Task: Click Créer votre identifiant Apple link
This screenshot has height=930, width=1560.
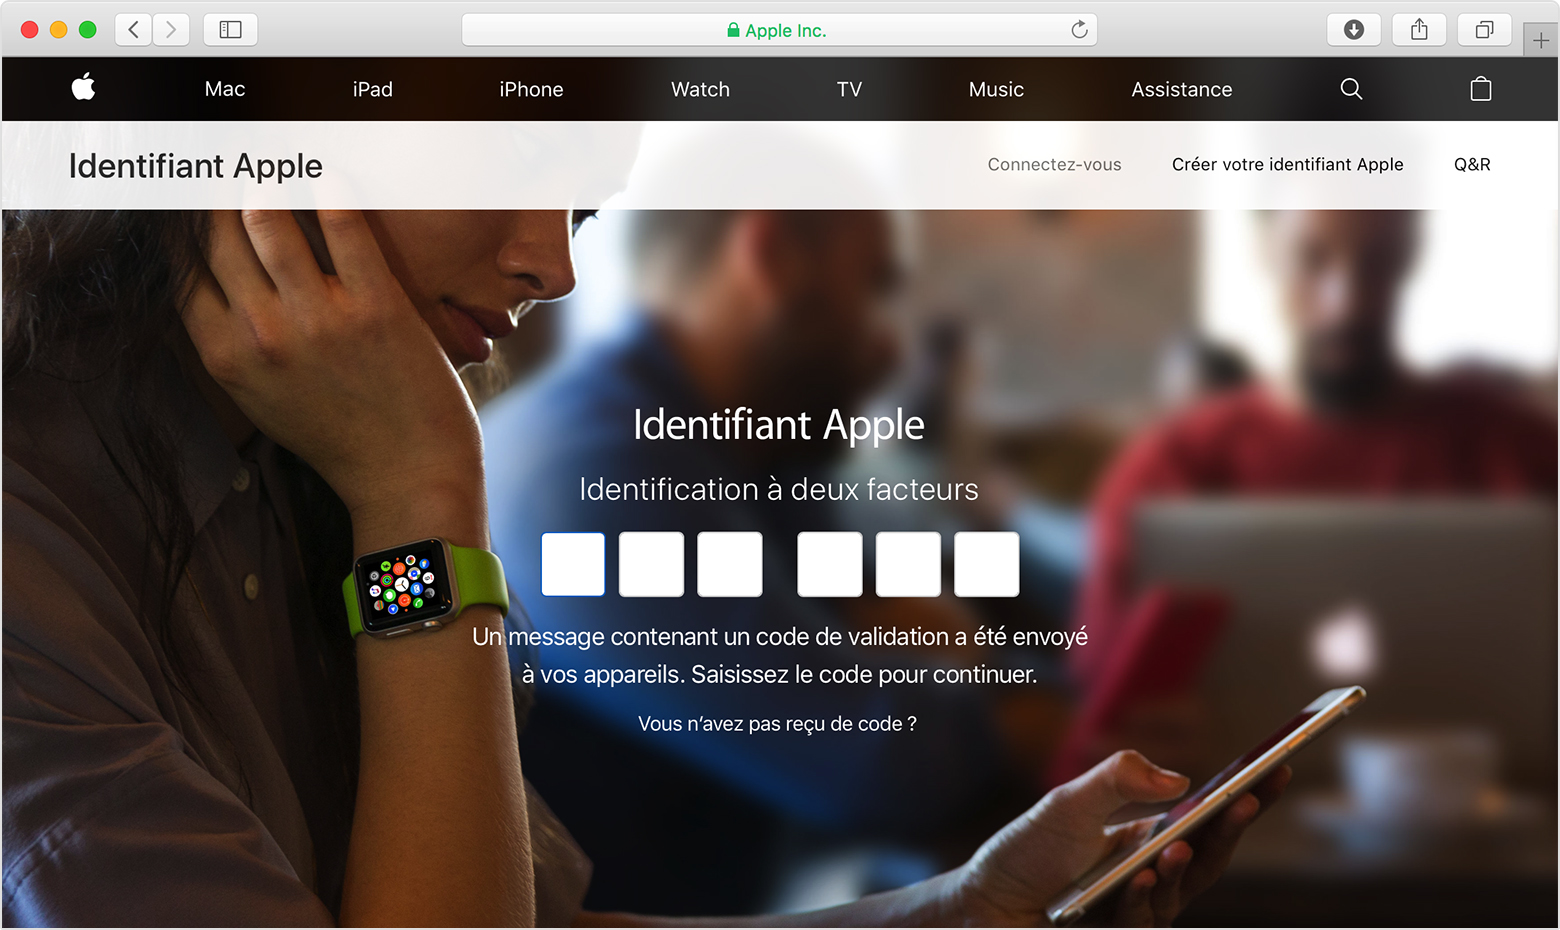Action: [1287, 165]
